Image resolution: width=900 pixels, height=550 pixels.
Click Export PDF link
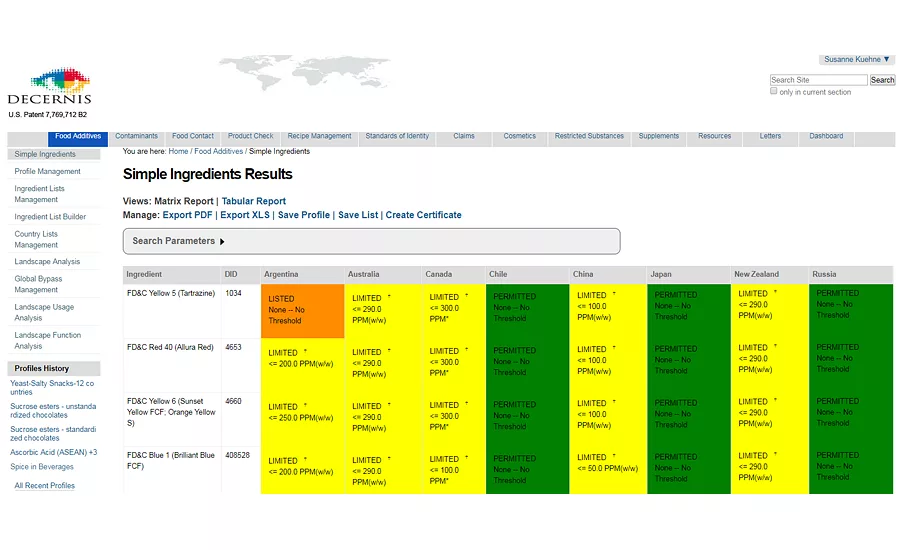[x=187, y=215]
